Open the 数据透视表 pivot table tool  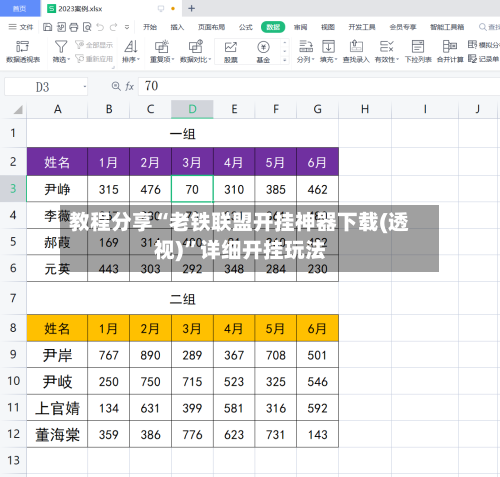coord(23,52)
